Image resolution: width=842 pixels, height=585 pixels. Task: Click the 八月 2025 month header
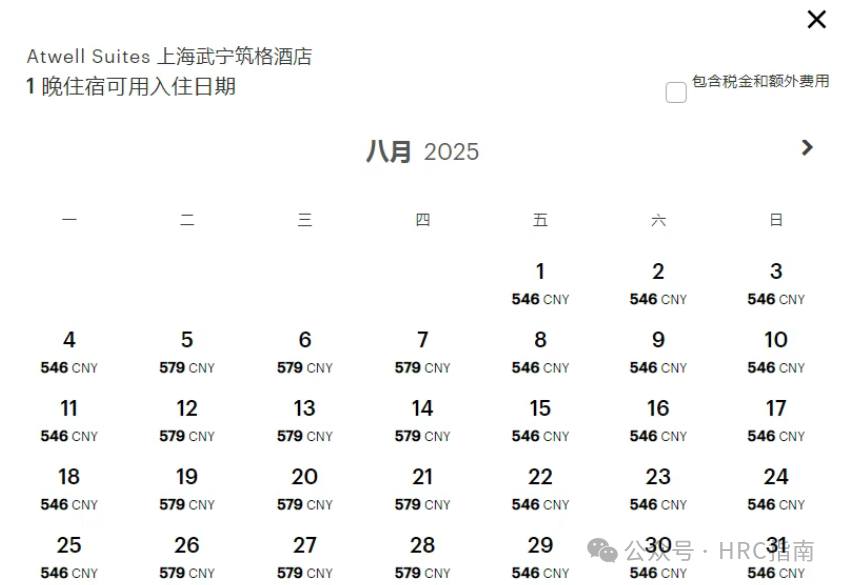pos(421,151)
